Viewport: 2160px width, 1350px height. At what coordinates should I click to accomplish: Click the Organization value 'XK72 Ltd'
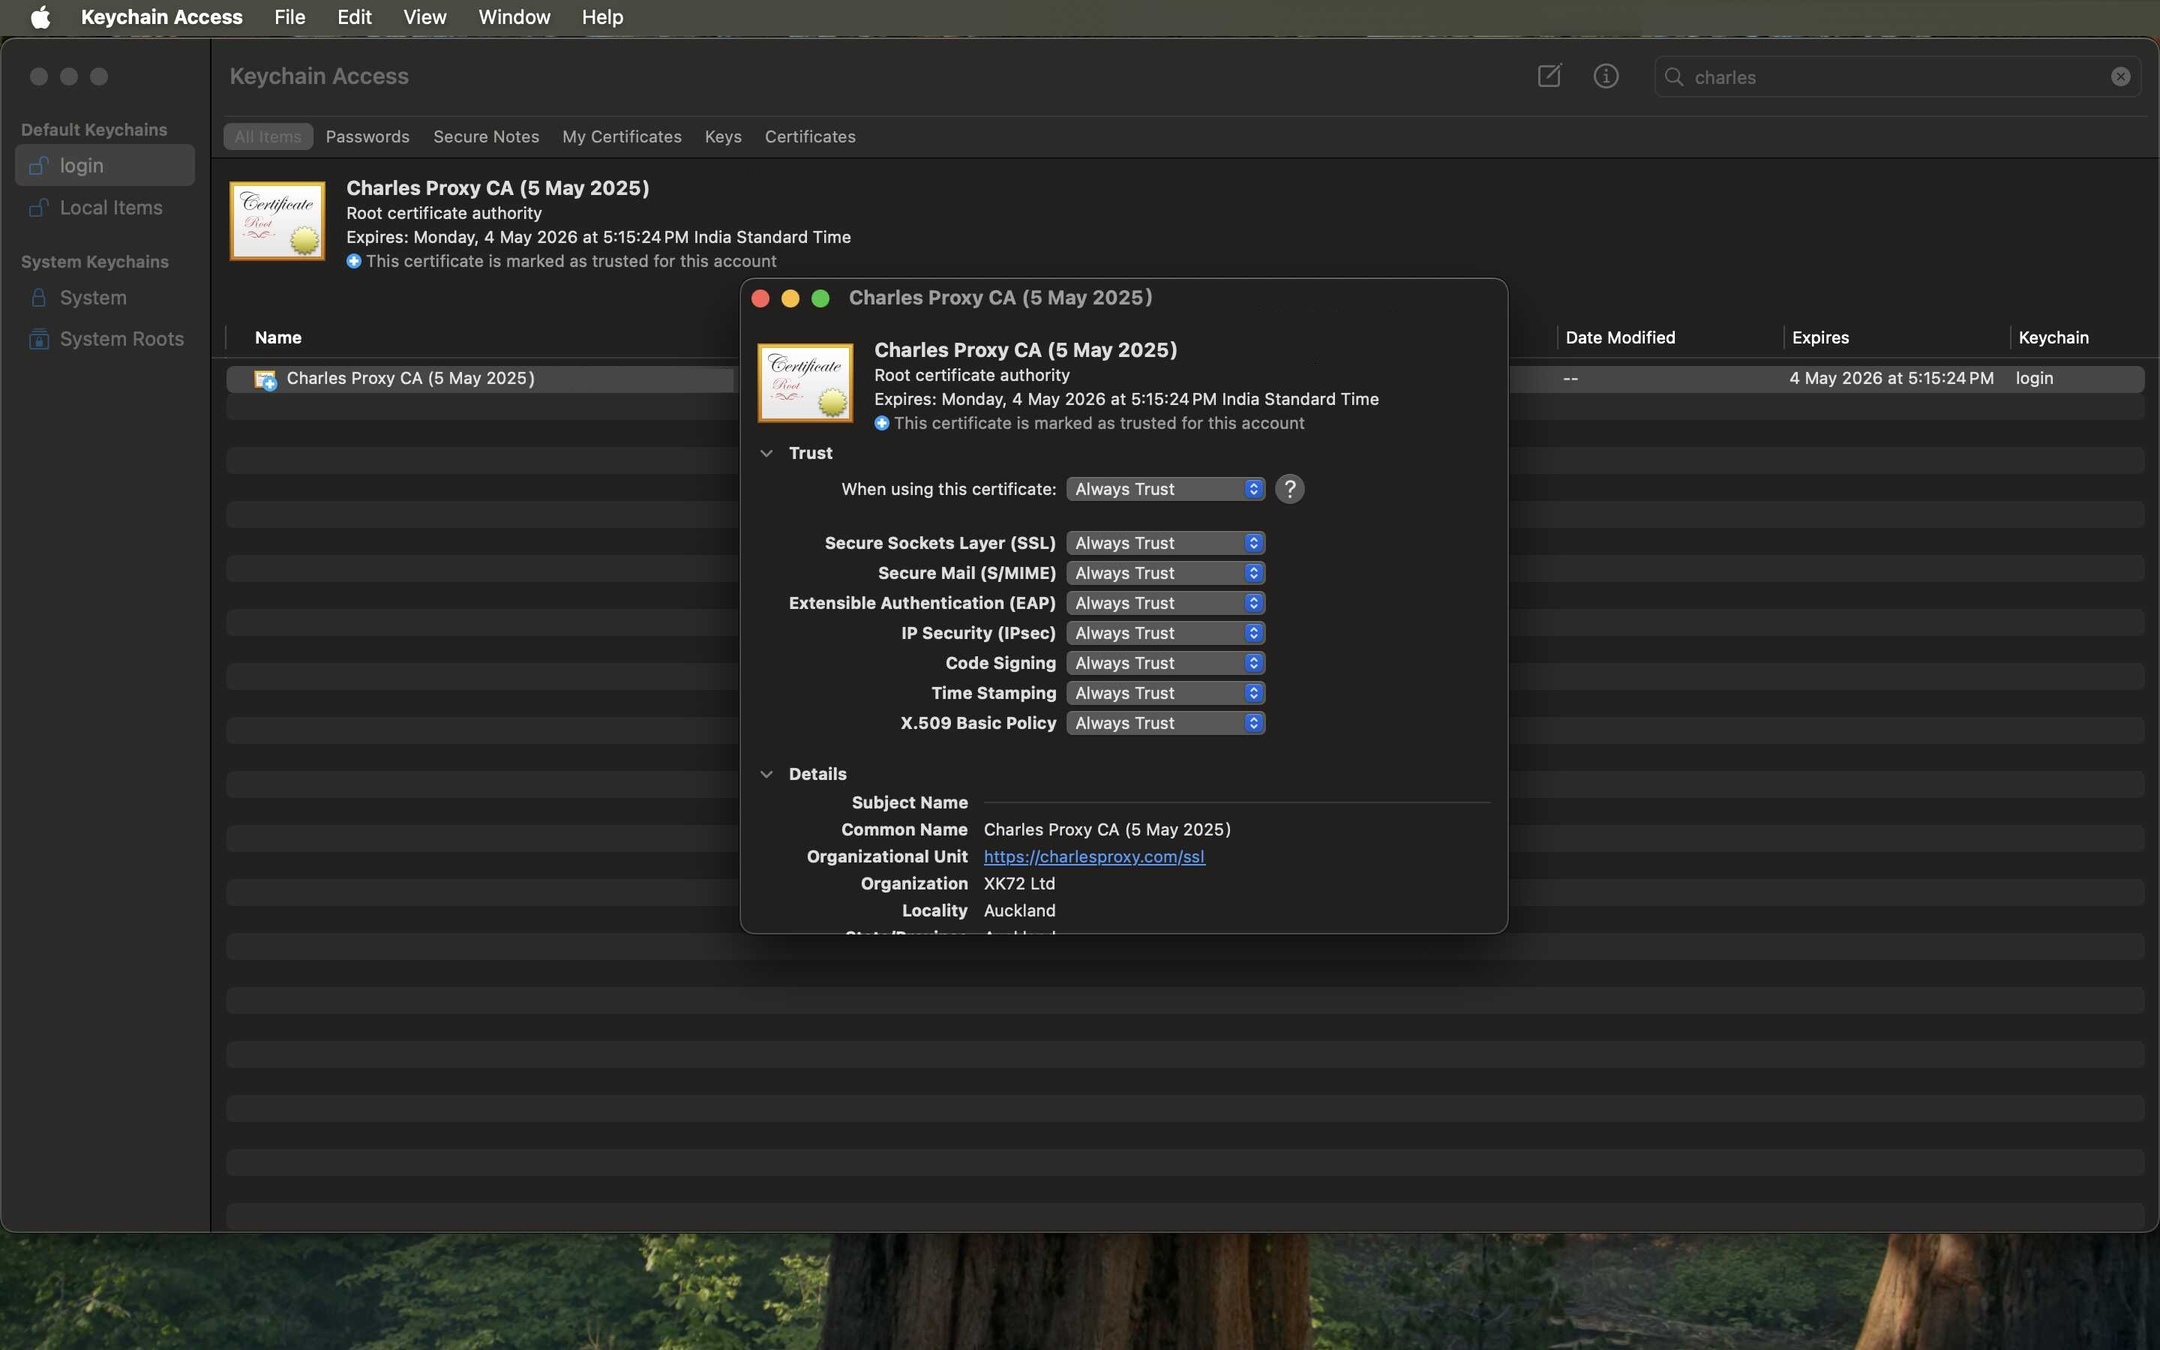[x=1019, y=884]
